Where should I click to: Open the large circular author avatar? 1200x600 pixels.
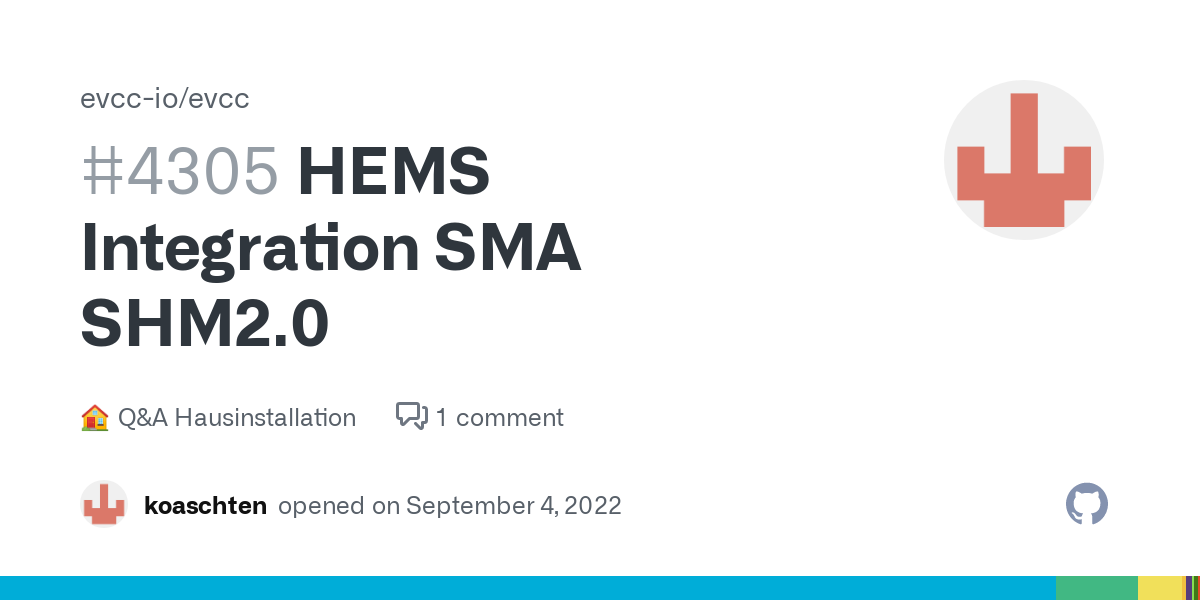[1023, 160]
